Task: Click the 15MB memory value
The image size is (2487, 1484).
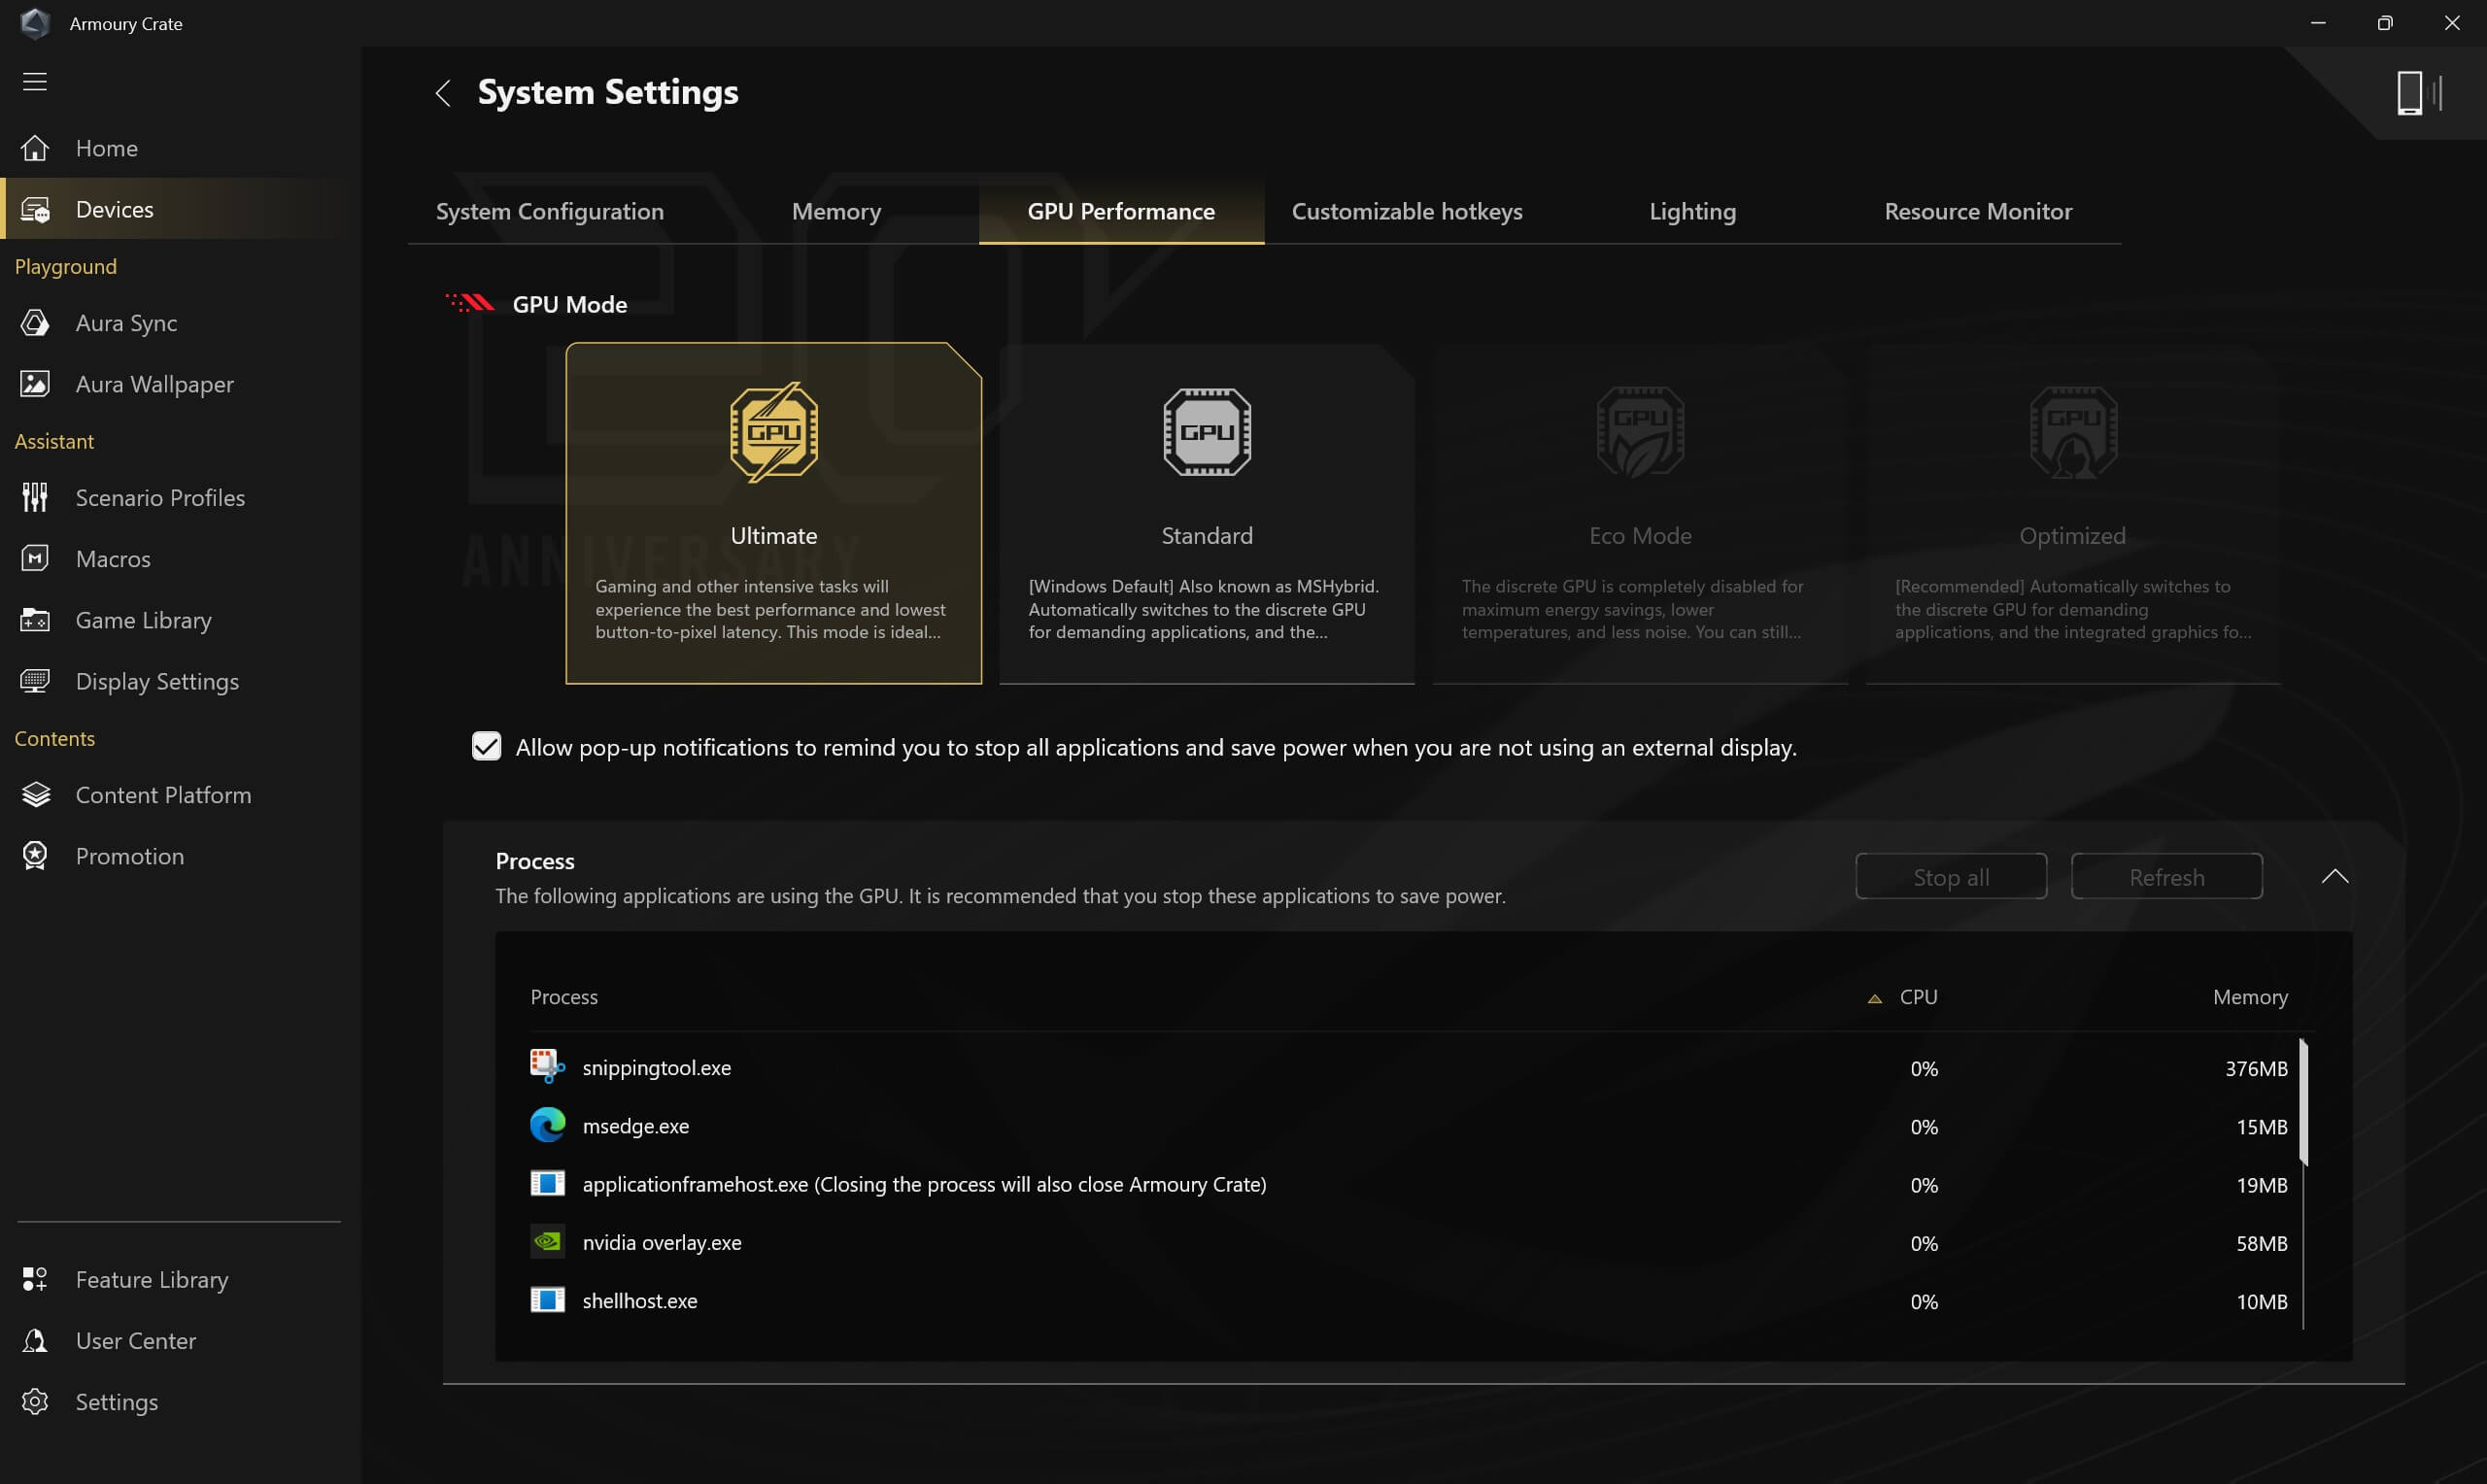Action: pos(2262,1127)
